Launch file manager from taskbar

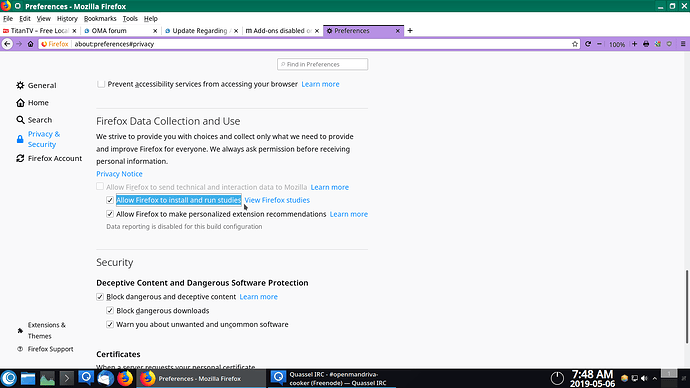tap(28, 378)
